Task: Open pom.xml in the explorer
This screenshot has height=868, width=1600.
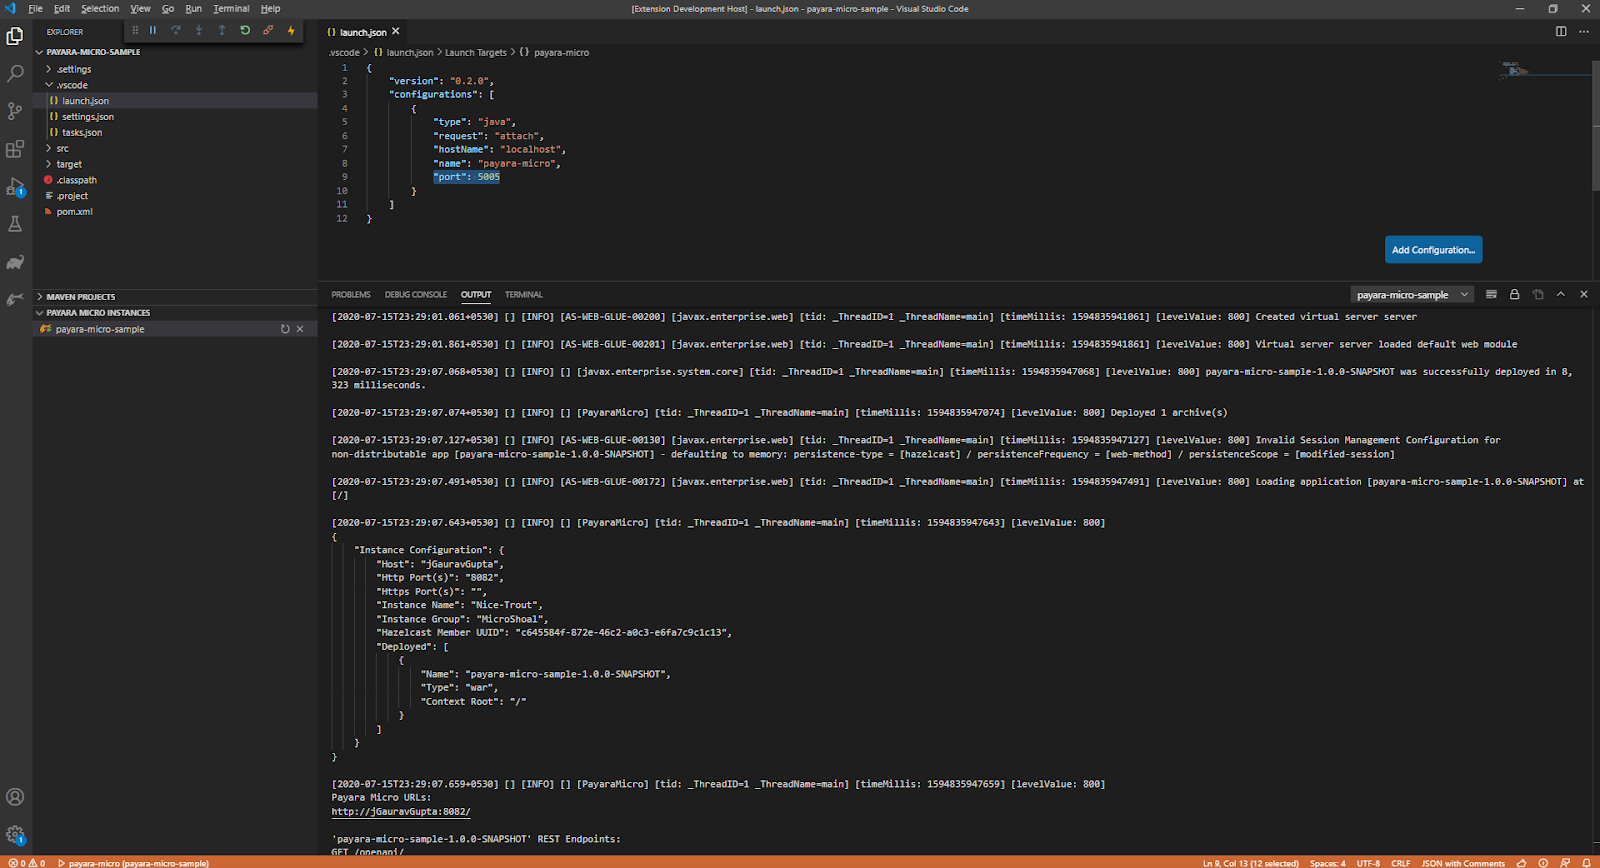Action: click(x=74, y=212)
